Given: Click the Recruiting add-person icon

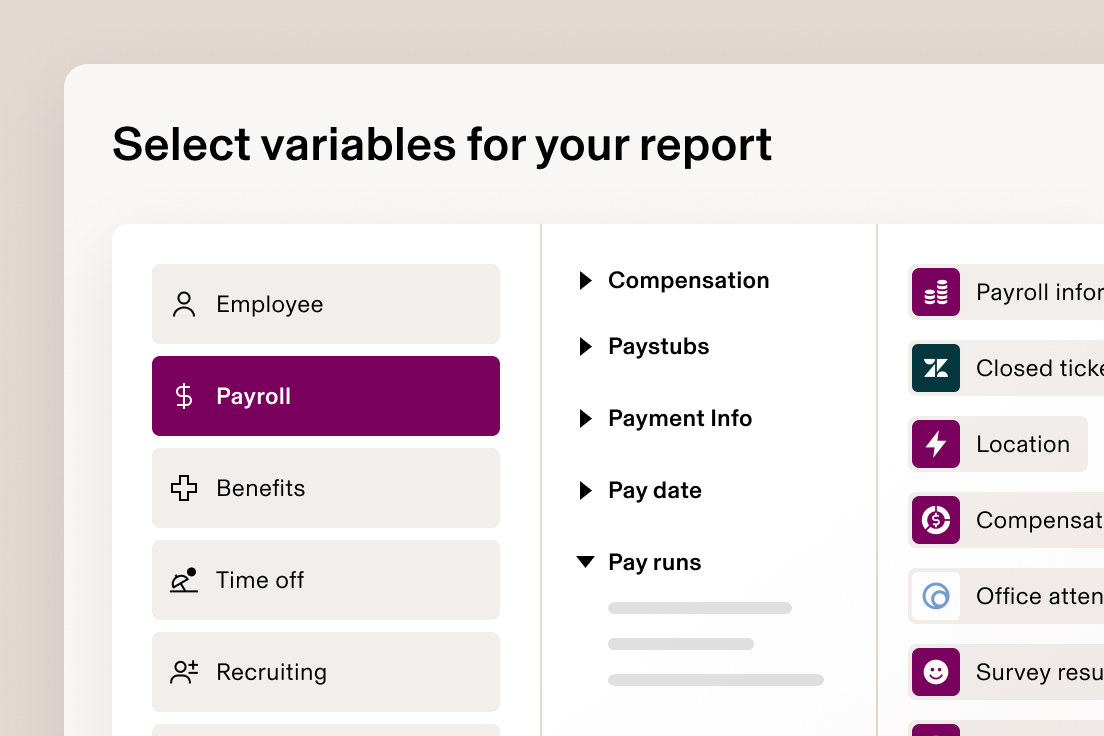Looking at the screenshot, I should point(183,671).
